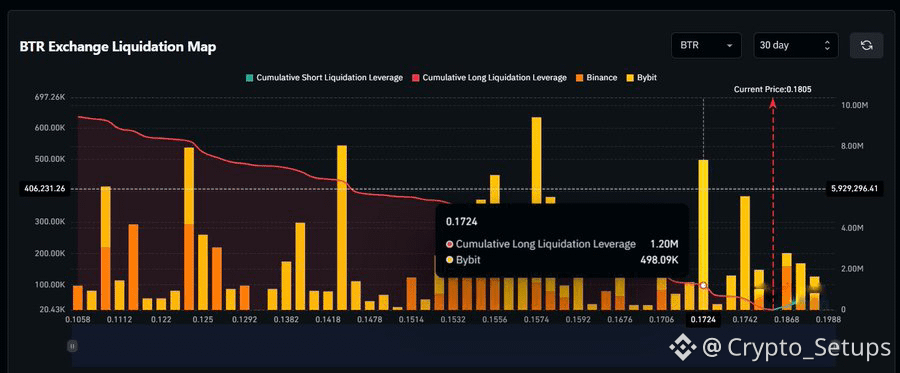Click the red long liquidation legend swatch
The width and height of the screenshot is (900, 373).
(415, 77)
